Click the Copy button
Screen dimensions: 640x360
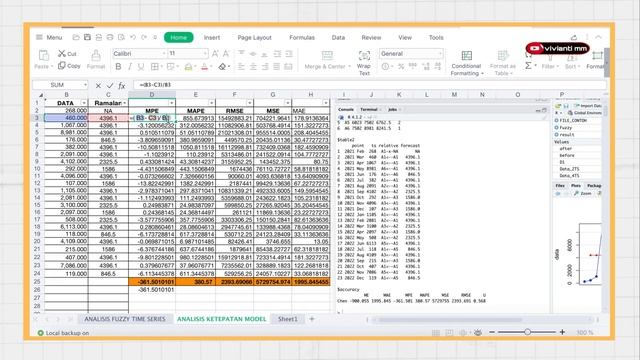(x=69, y=66)
